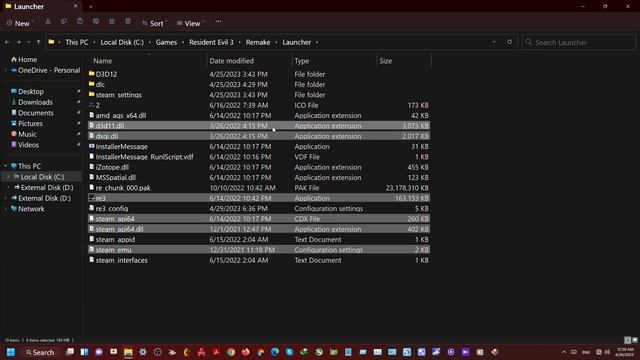Click the Delete trash icon in toolbar
The width and height of the screenshot is (640, 360).
click(128, 22)
